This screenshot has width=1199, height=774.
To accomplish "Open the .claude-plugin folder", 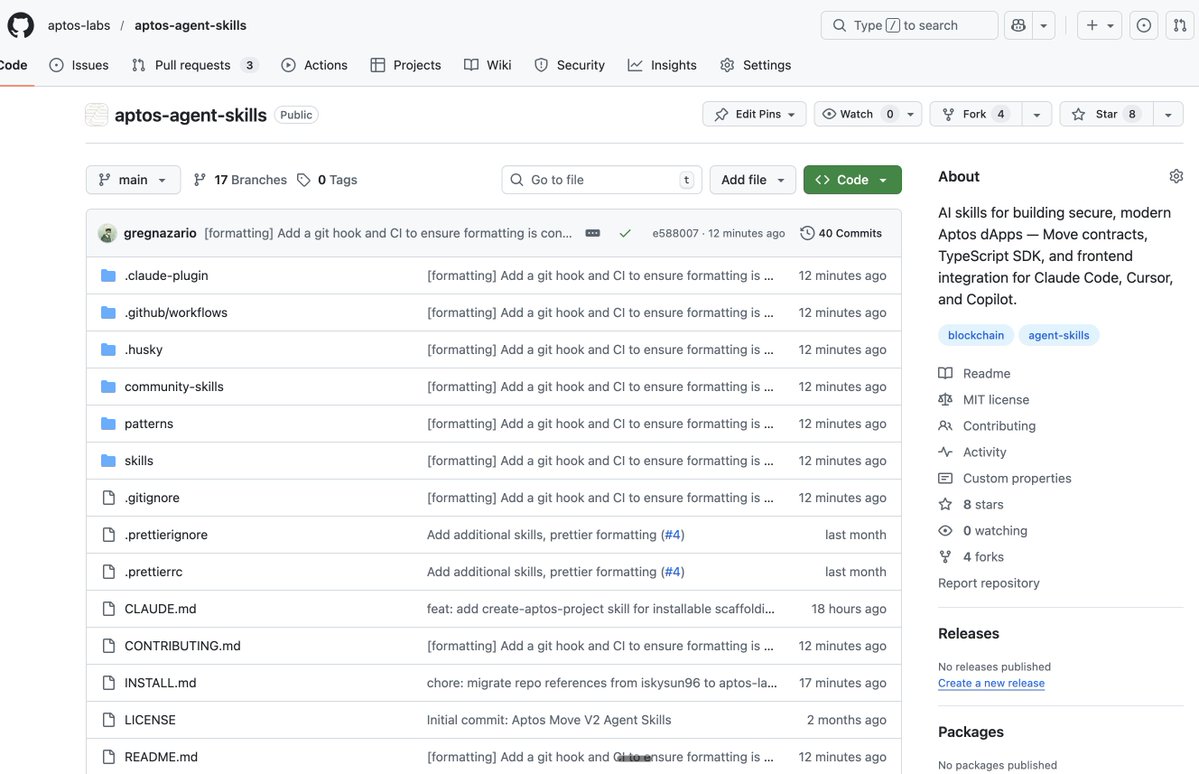I will 166,275.
